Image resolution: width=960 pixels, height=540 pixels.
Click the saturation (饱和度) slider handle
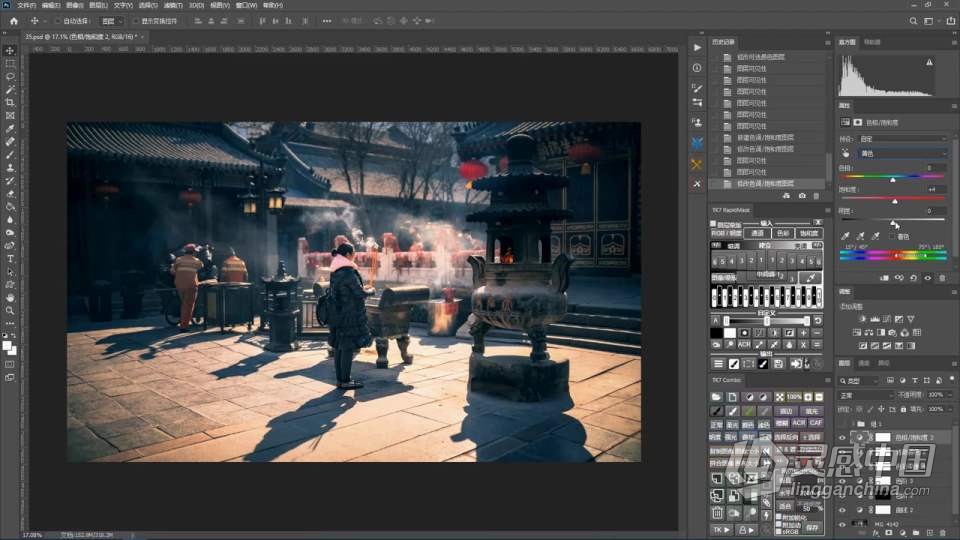(x=894, y=201)
